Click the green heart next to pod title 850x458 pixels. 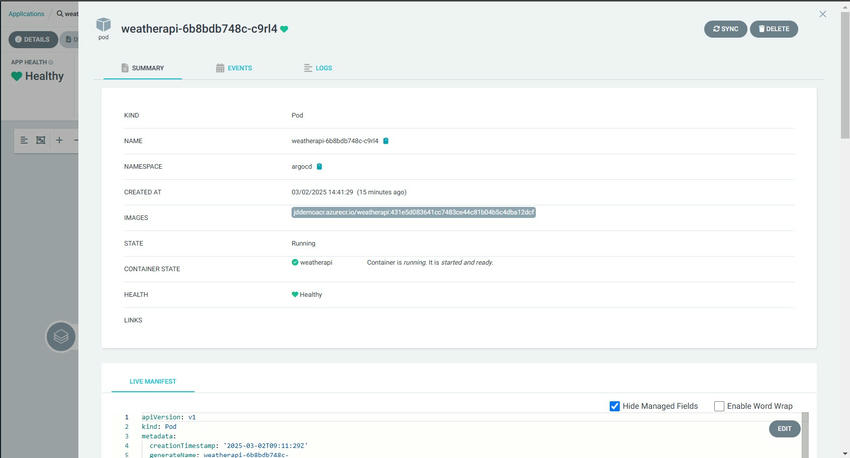(x=284, y=29)
